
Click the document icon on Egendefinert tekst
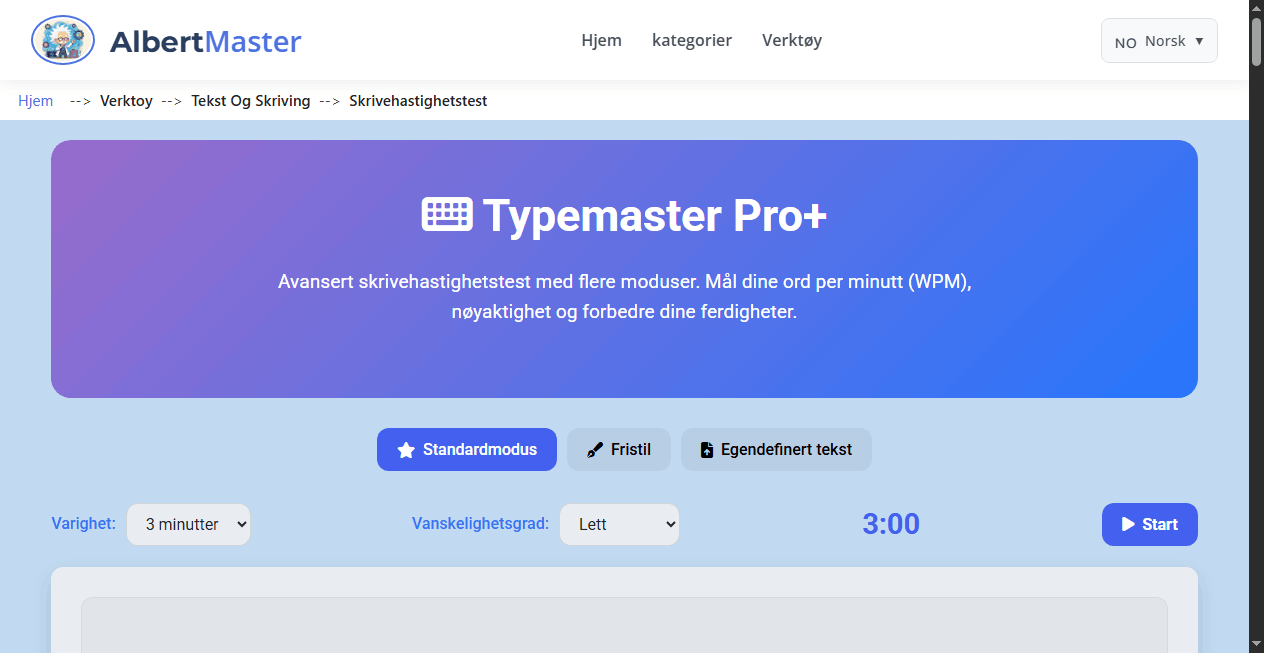coord(706,449)
